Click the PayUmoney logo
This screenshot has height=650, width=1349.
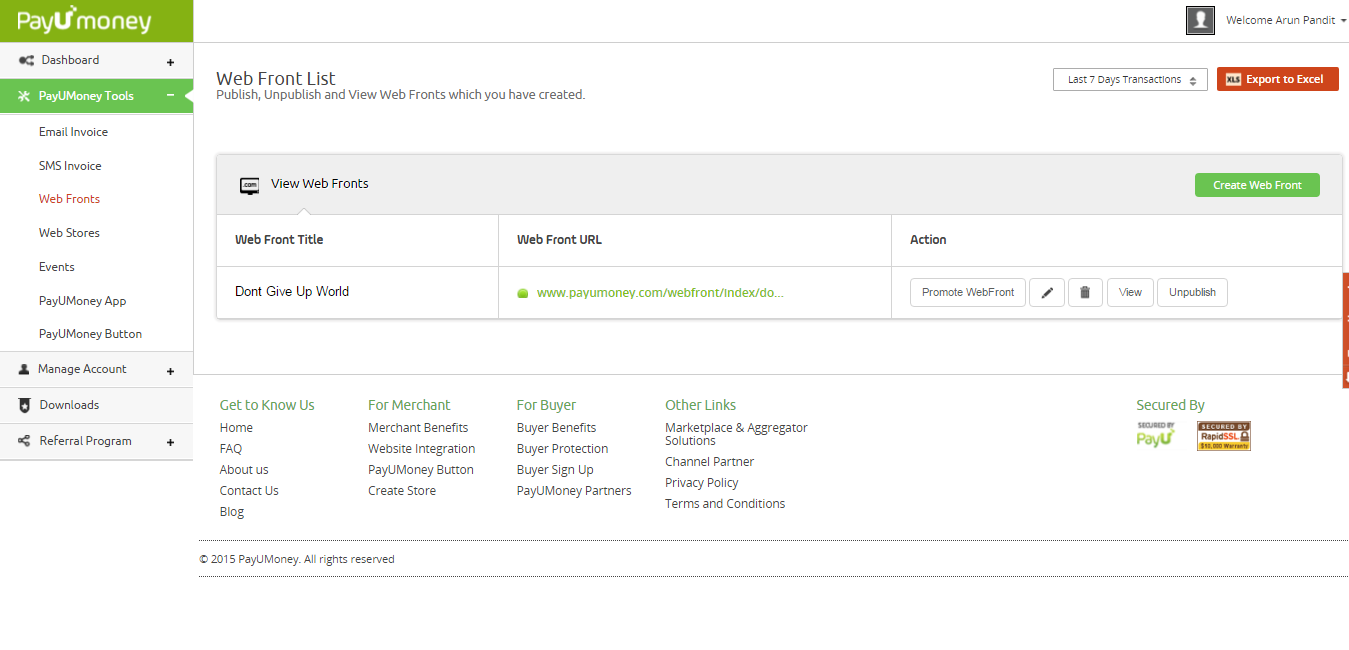84,21
